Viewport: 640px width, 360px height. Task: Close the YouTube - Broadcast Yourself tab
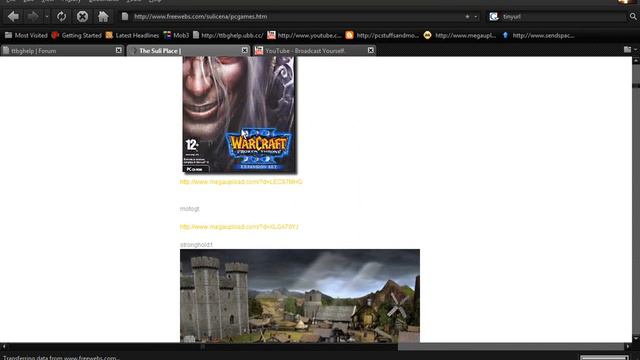(x=371, y=50)
